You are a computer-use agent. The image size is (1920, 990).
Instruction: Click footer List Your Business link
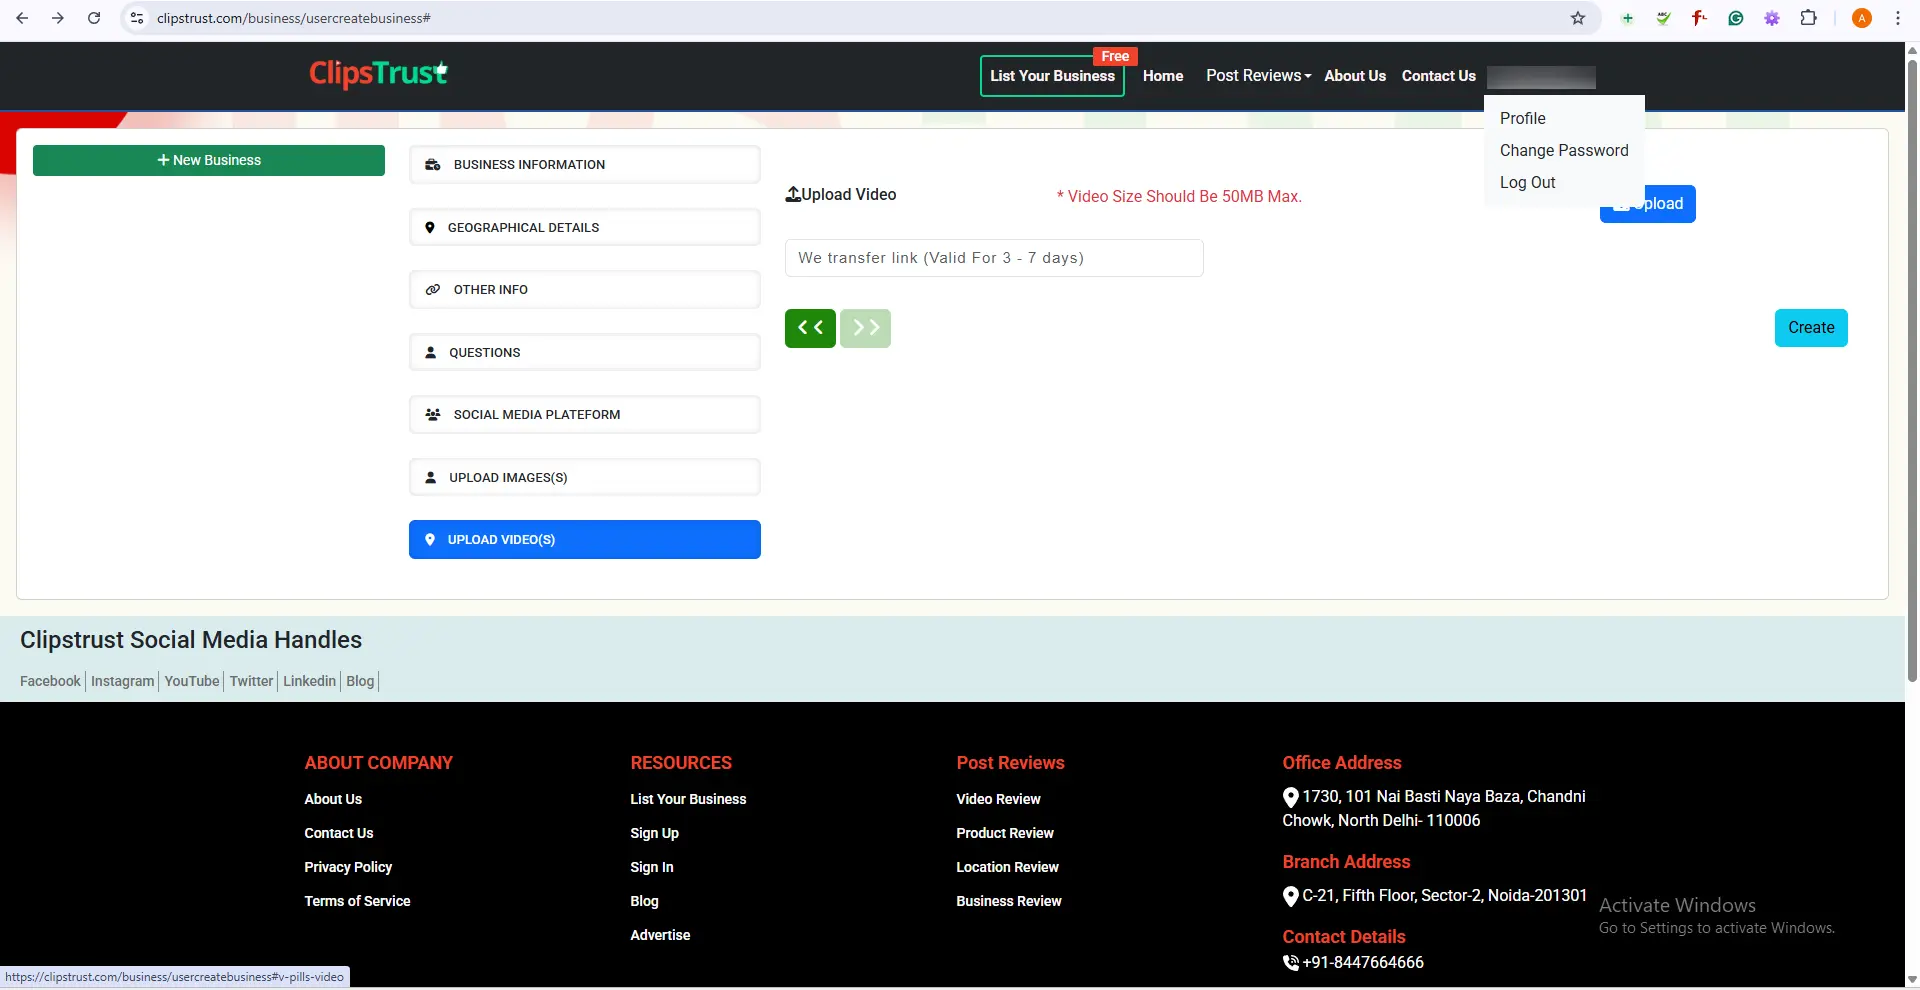(x=688, y=799)
